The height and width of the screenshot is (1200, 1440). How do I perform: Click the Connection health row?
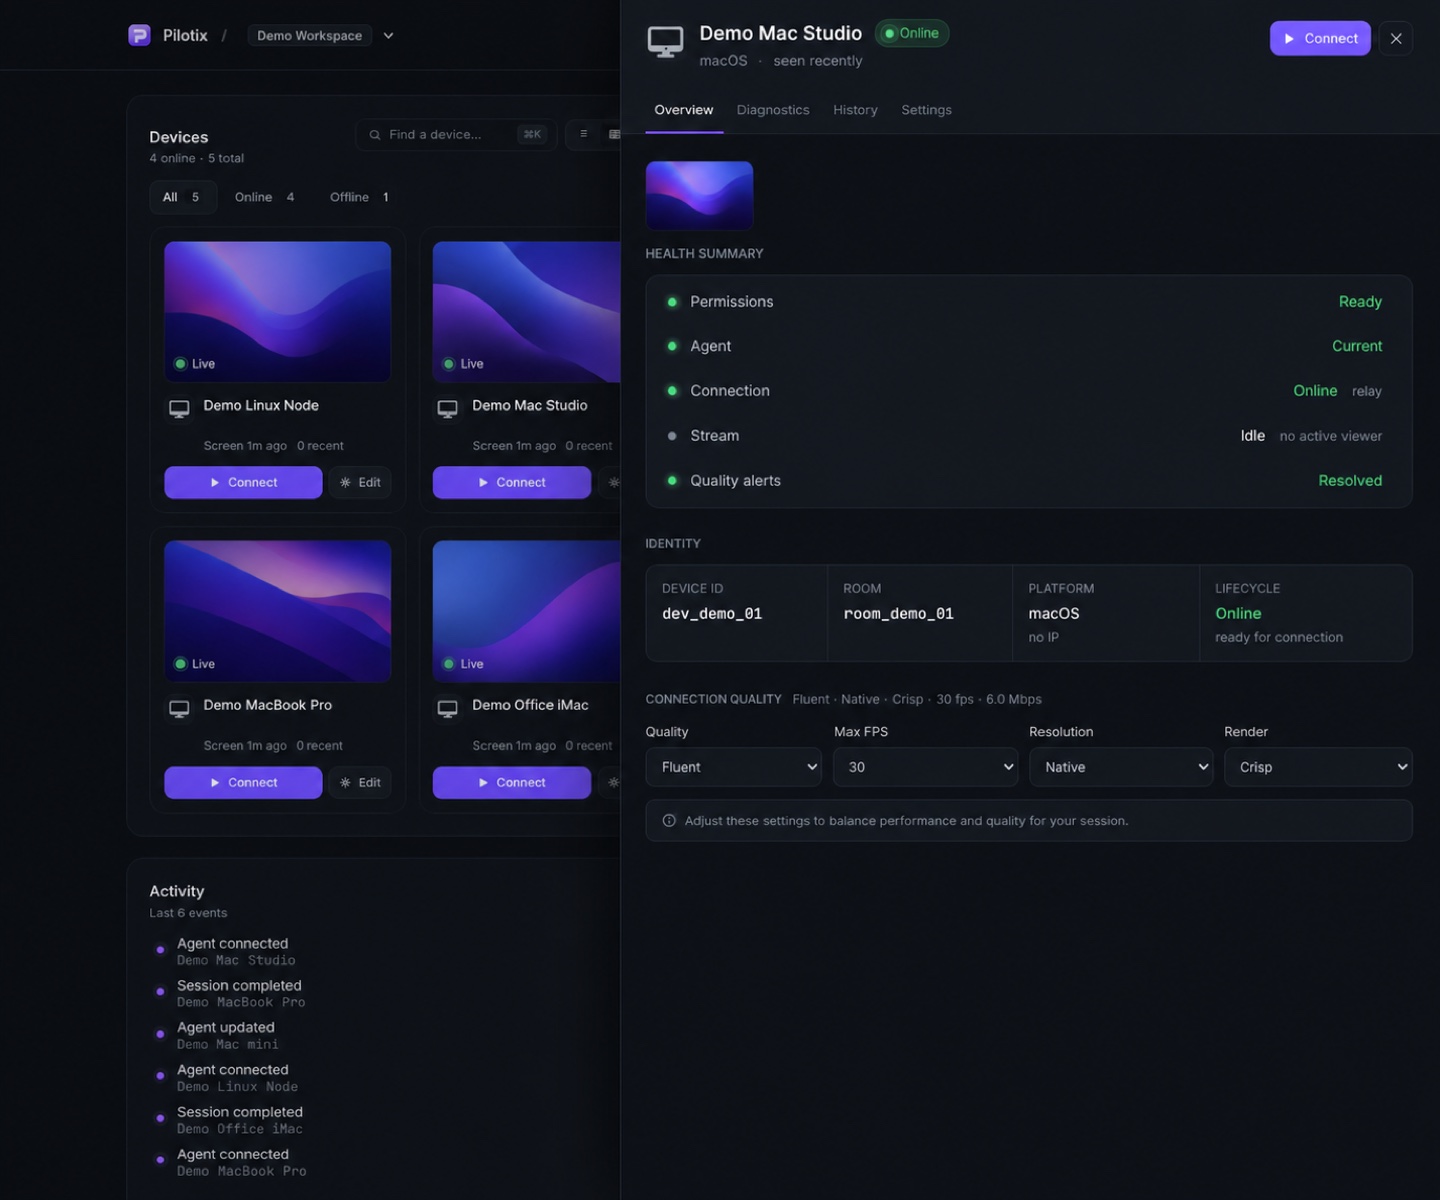(1028, 391)
